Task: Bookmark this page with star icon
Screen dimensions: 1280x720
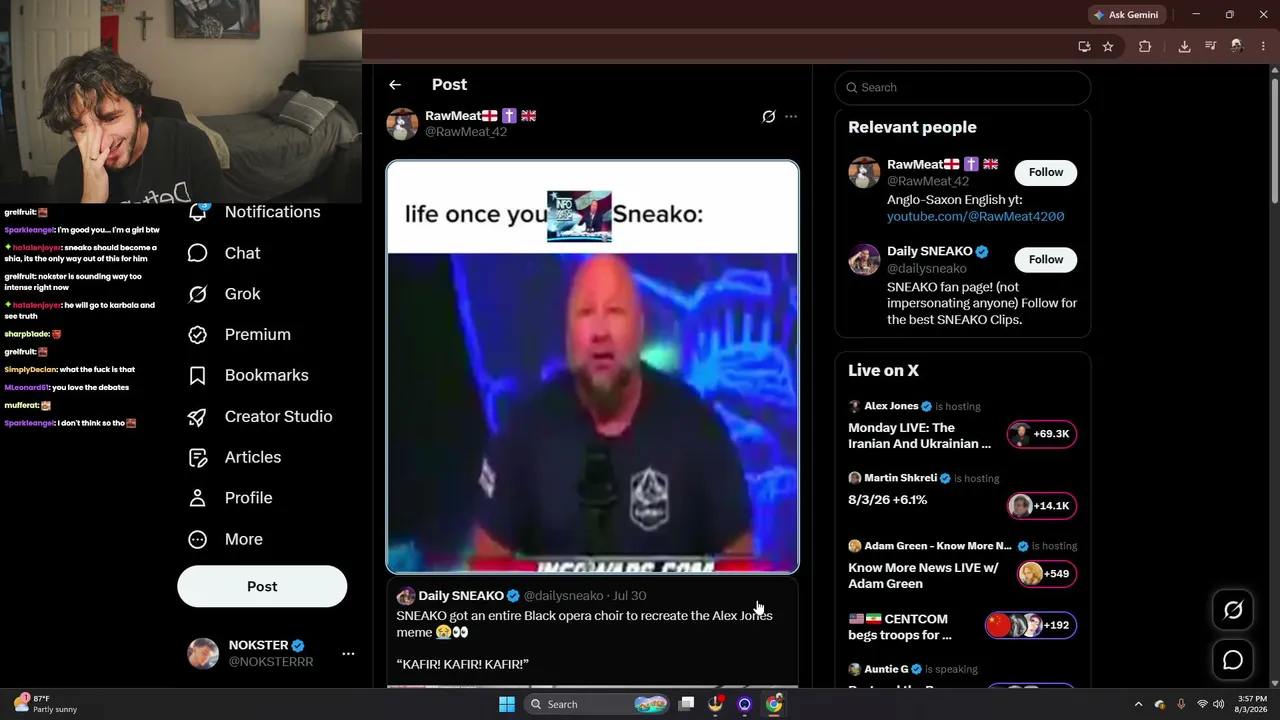Action: [1108, 46]
